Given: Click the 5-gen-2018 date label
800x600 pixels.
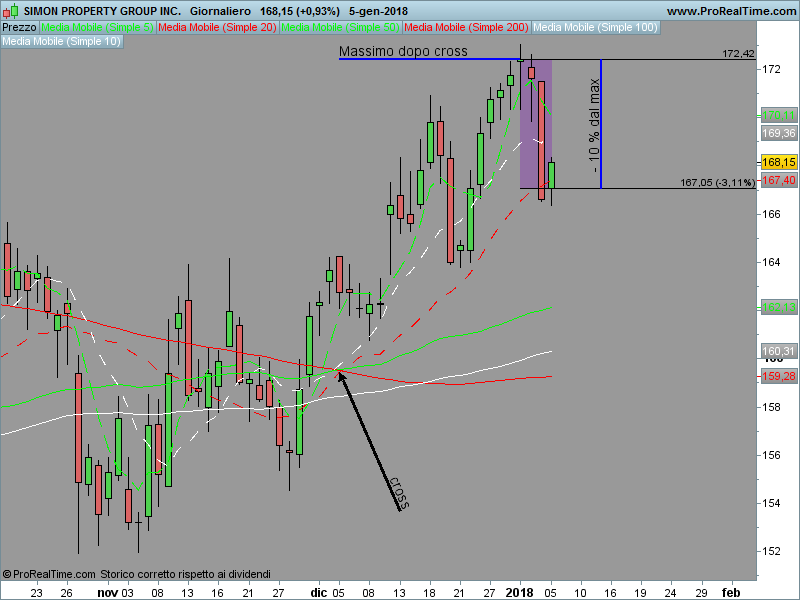Looking at the screenshot, I should click(378, 11).
